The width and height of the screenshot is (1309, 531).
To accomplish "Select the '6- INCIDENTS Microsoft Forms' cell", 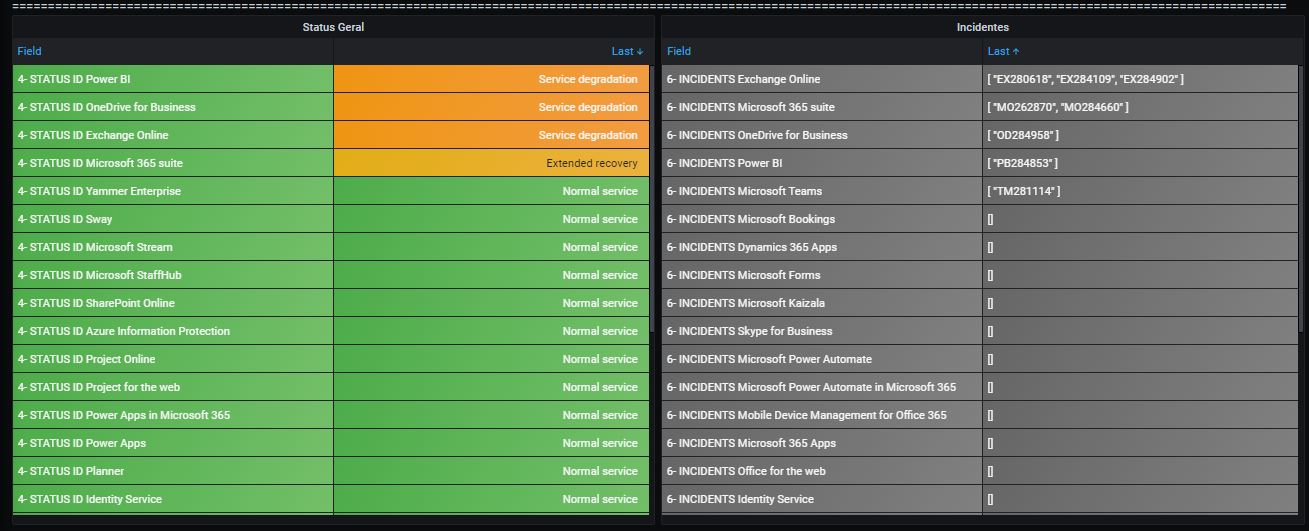I will (x=822, y=275).
